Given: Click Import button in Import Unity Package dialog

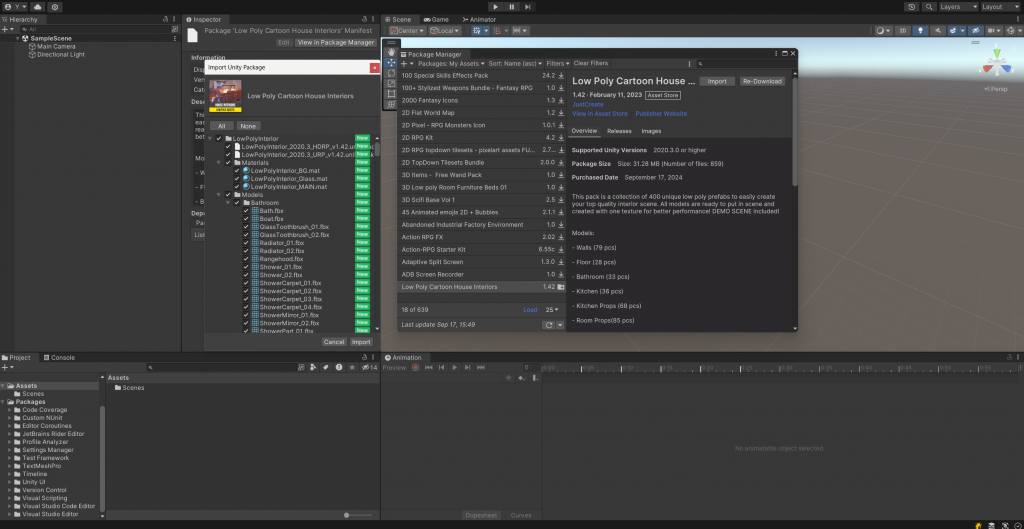Looking at the screenshot, I should [361, 342].
